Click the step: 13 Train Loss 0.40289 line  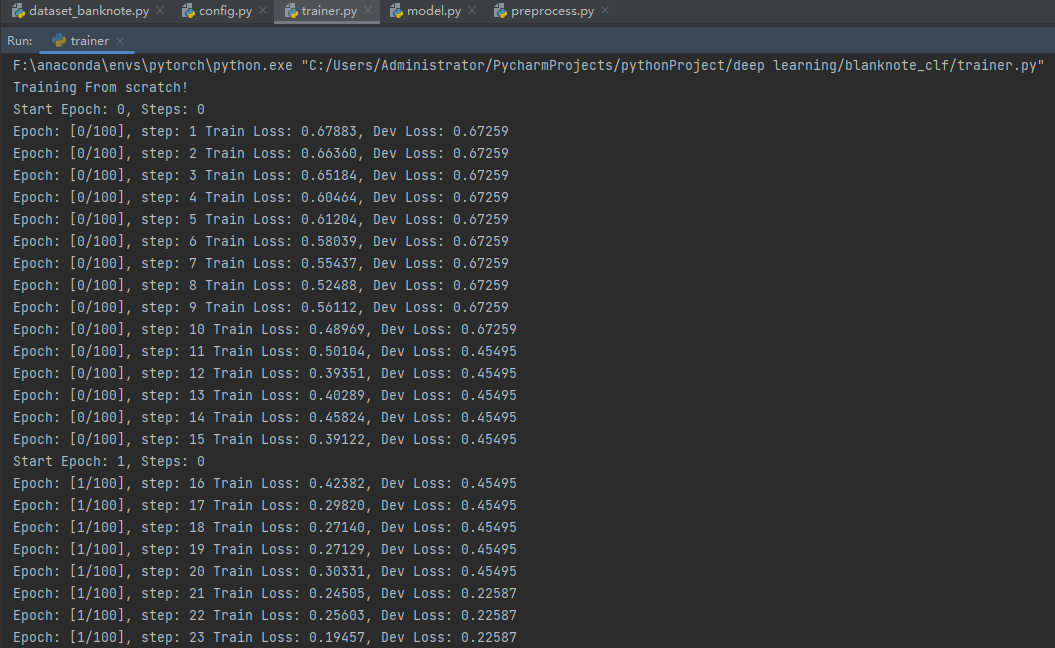click(x=265, y=396)
